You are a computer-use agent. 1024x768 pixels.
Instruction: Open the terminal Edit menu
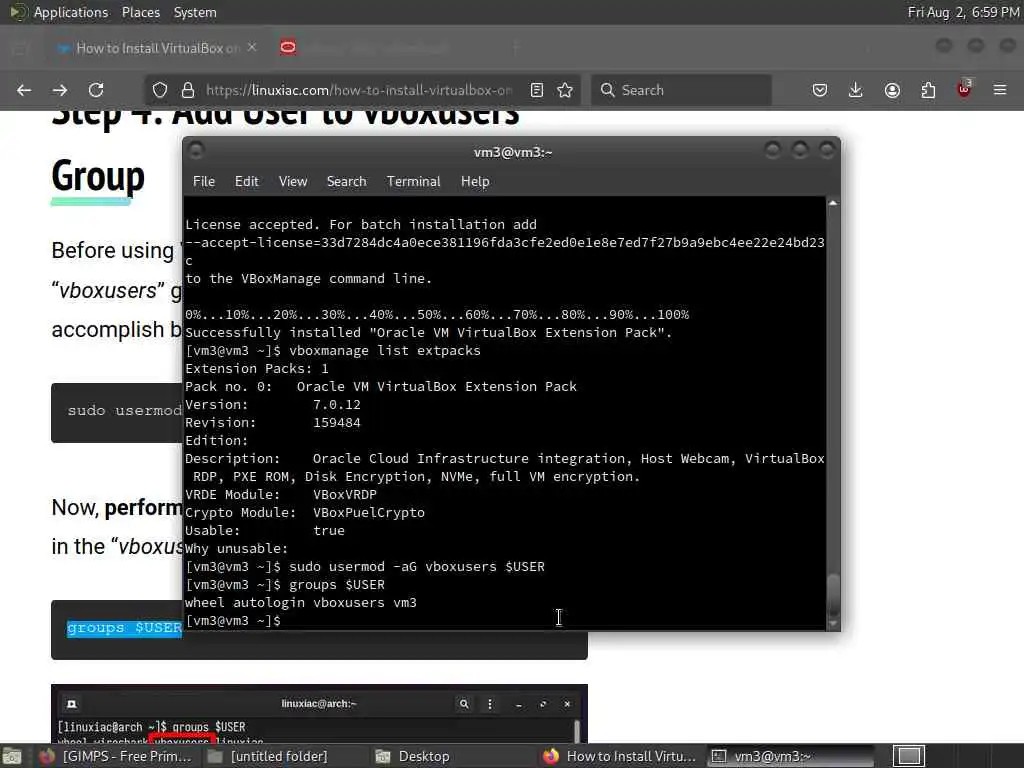click(247, 182)
